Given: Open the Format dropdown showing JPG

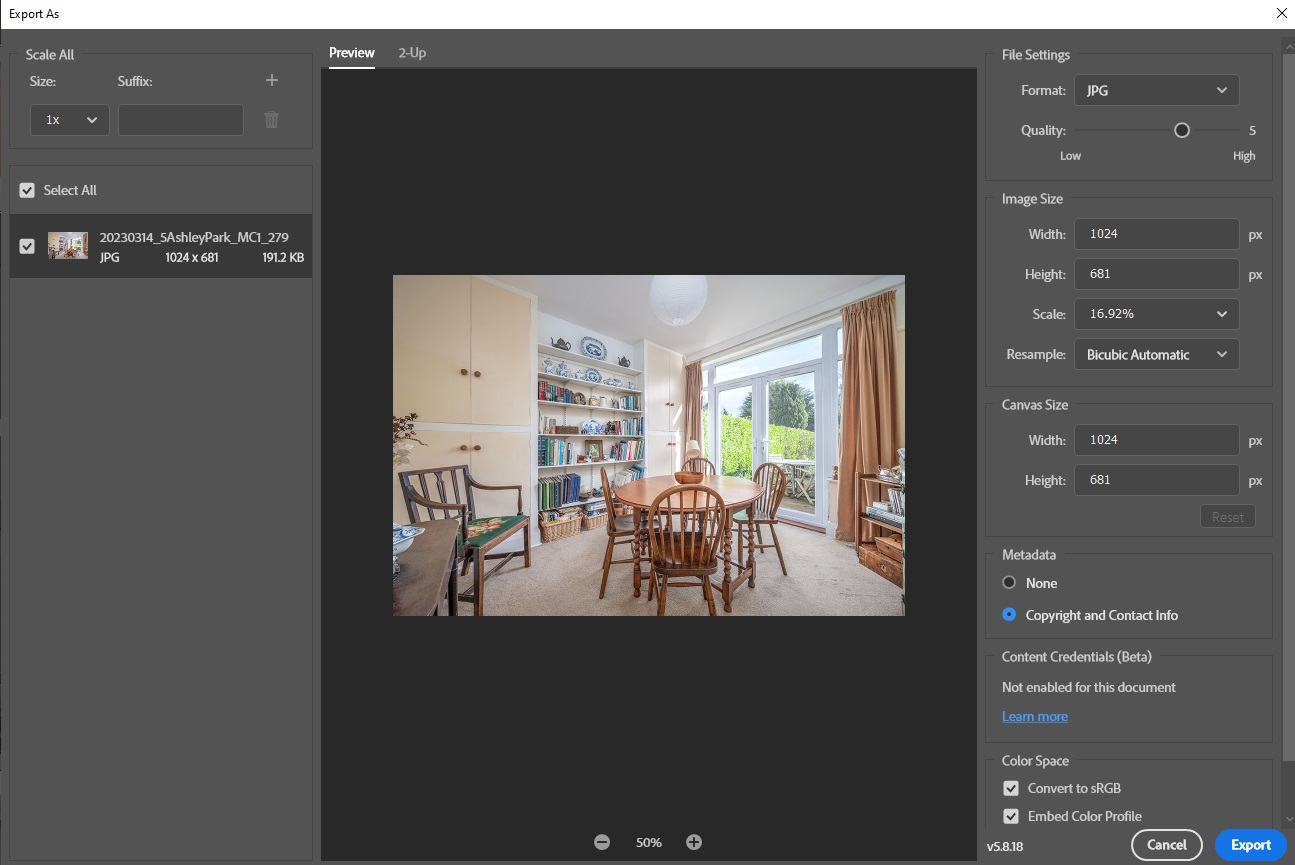Looking at the screenshot, I should click(x=1156, y=90).
